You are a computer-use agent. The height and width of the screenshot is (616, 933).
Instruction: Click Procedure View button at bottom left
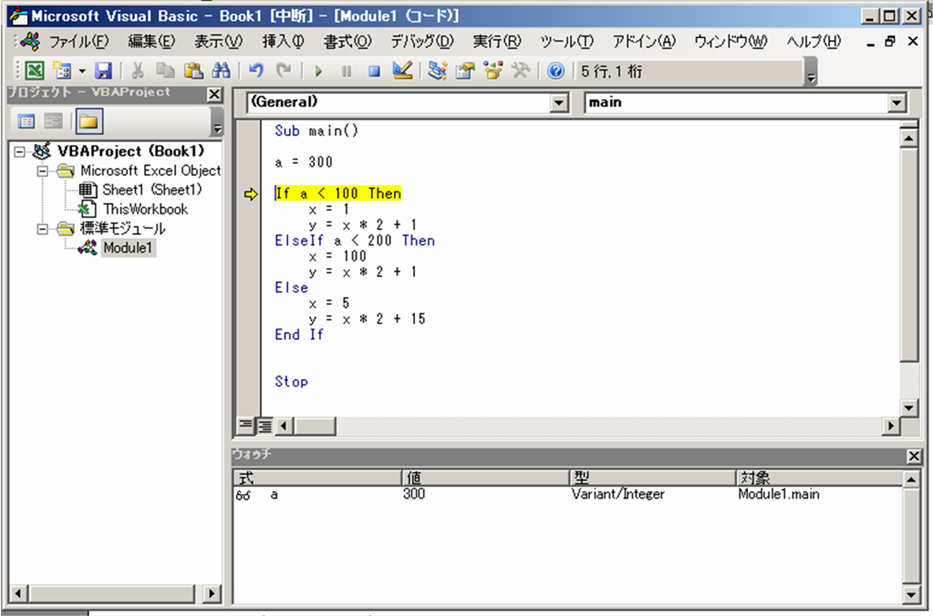click(245, 426)
